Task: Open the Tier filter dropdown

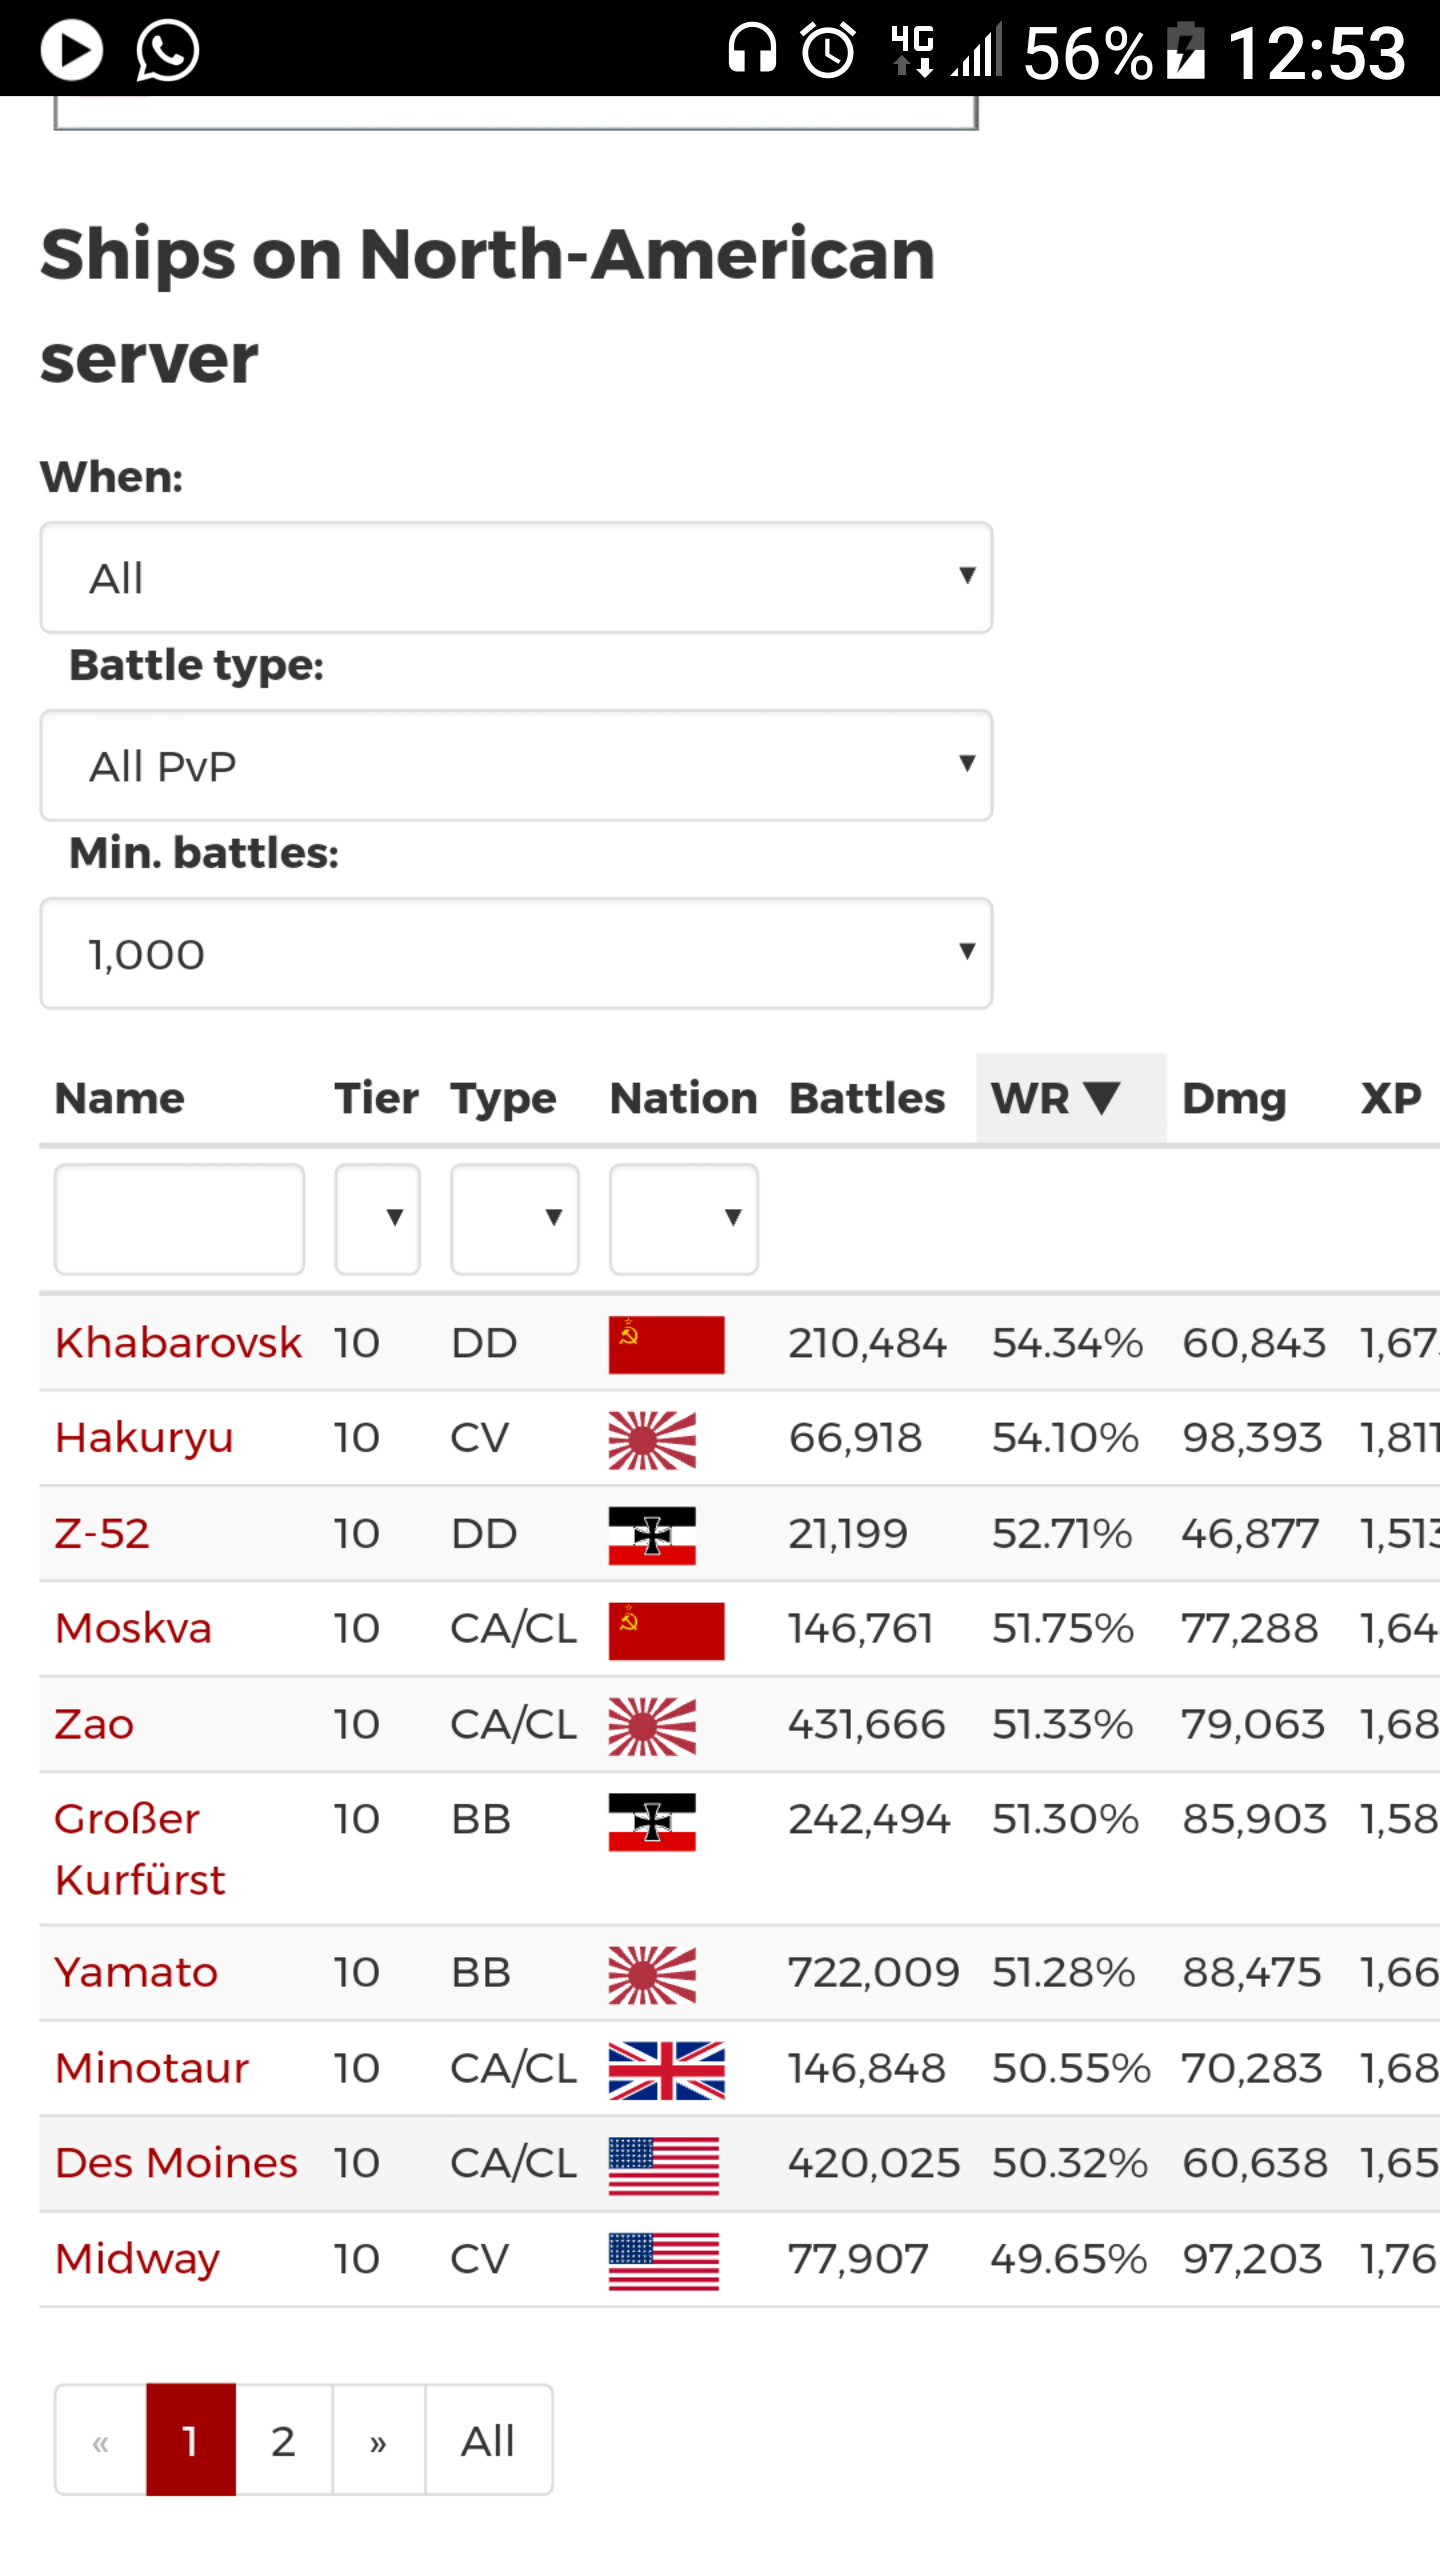Action: [x=377, y=1219]
